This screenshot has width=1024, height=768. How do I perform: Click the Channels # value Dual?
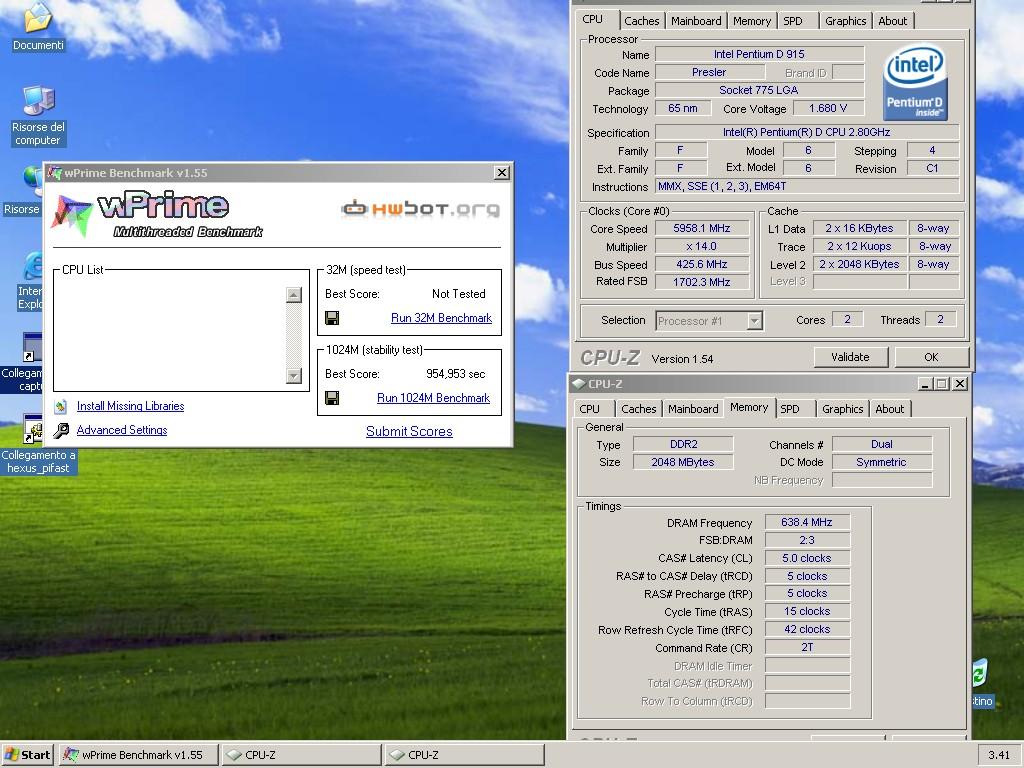[x=882, y=444]
